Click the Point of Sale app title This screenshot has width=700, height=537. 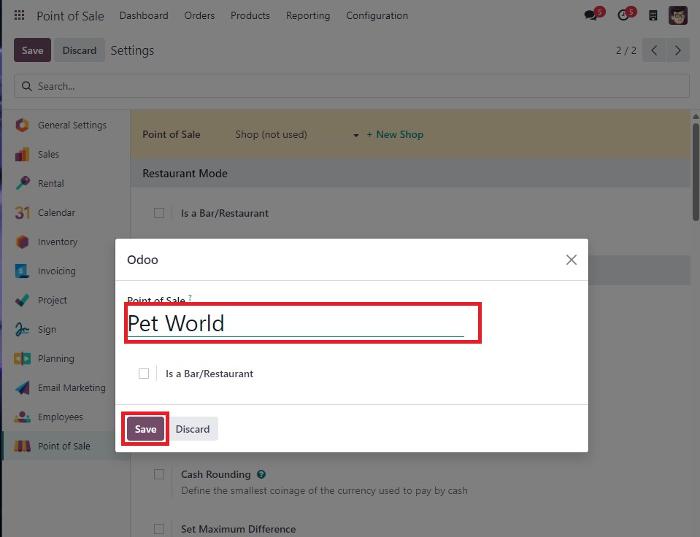point(70,16)
